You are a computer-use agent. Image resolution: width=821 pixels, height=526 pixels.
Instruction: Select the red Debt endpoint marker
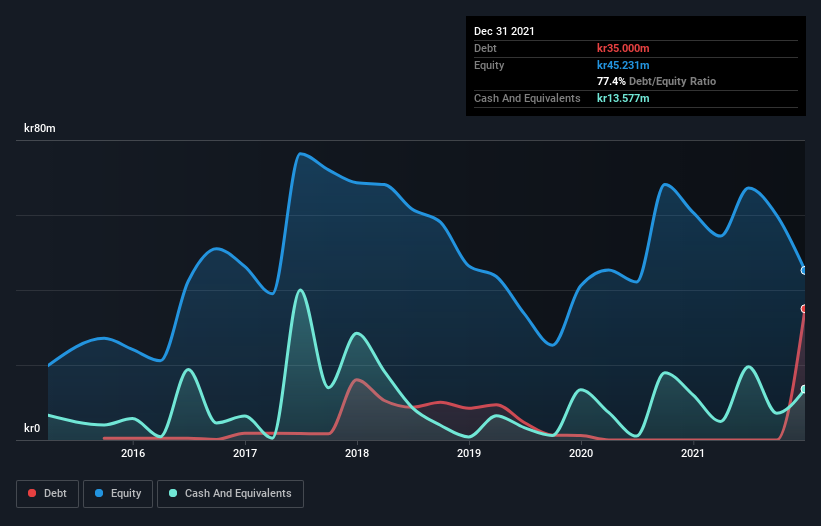[x=804, y=309]
